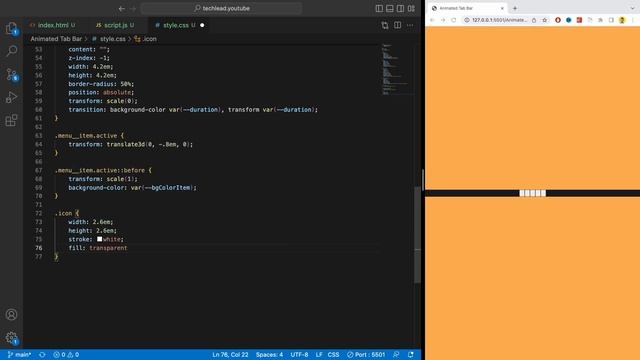Viewport: 640px width, 360px height.
Task: Open a new browser tab
Action: (x=515, y=8)
